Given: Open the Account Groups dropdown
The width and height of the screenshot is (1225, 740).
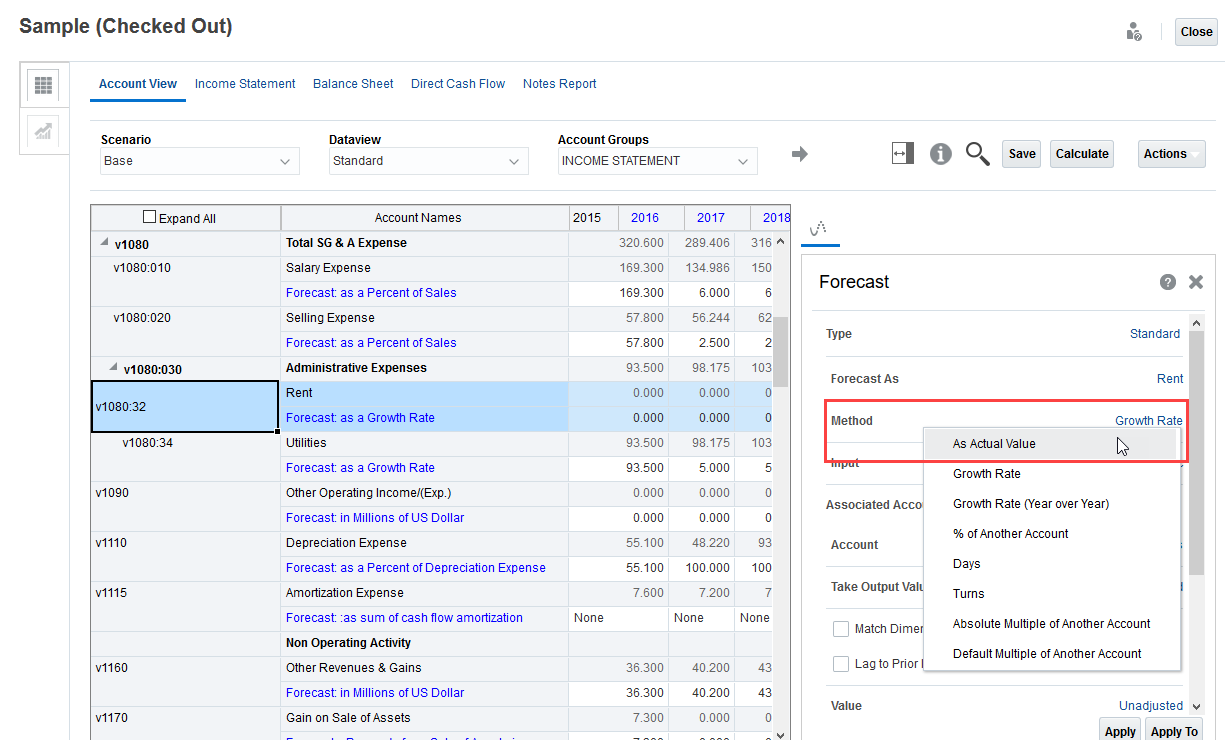Looking at the screenshot, I should tap(657, 161).
